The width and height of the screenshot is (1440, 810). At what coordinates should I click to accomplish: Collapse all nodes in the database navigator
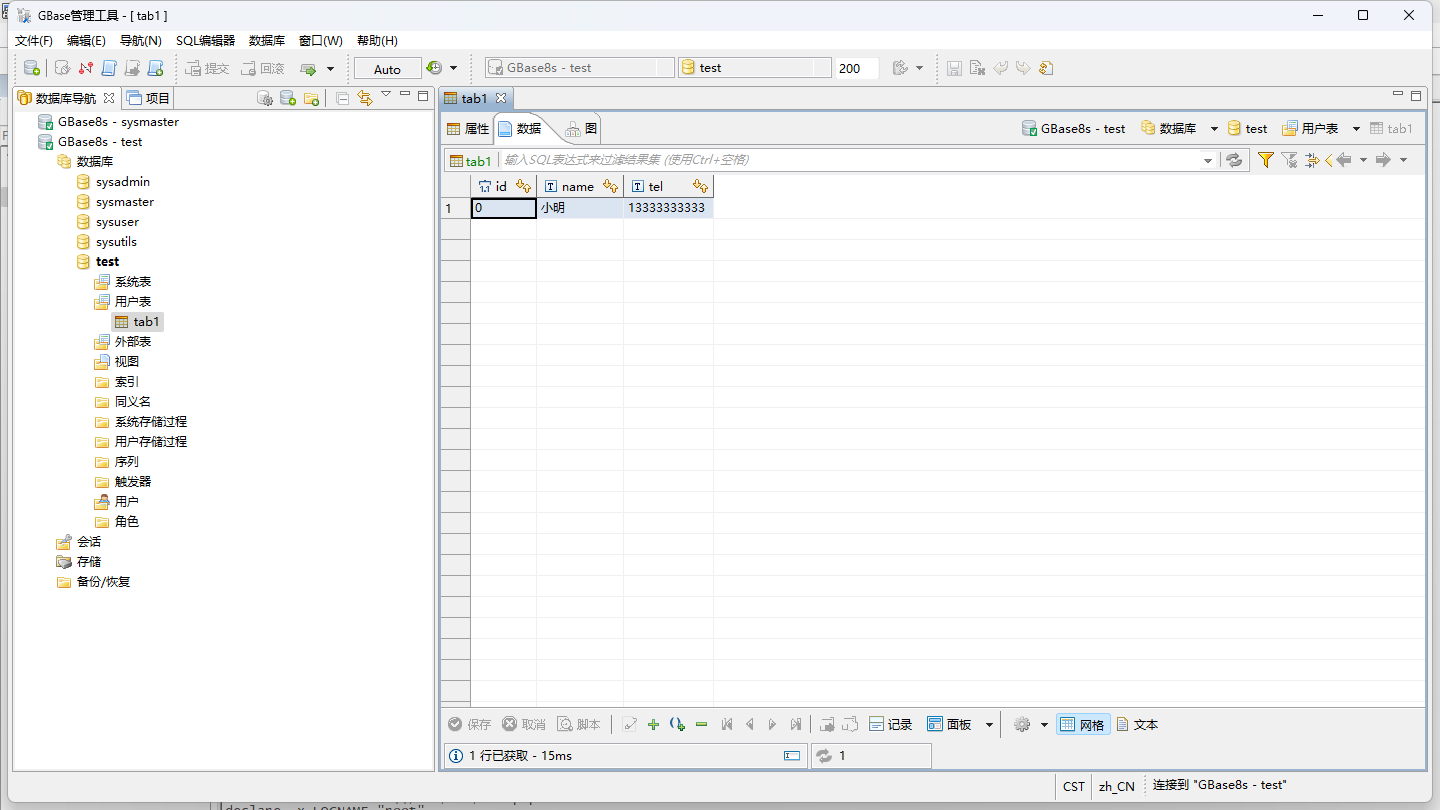(342, 98)
